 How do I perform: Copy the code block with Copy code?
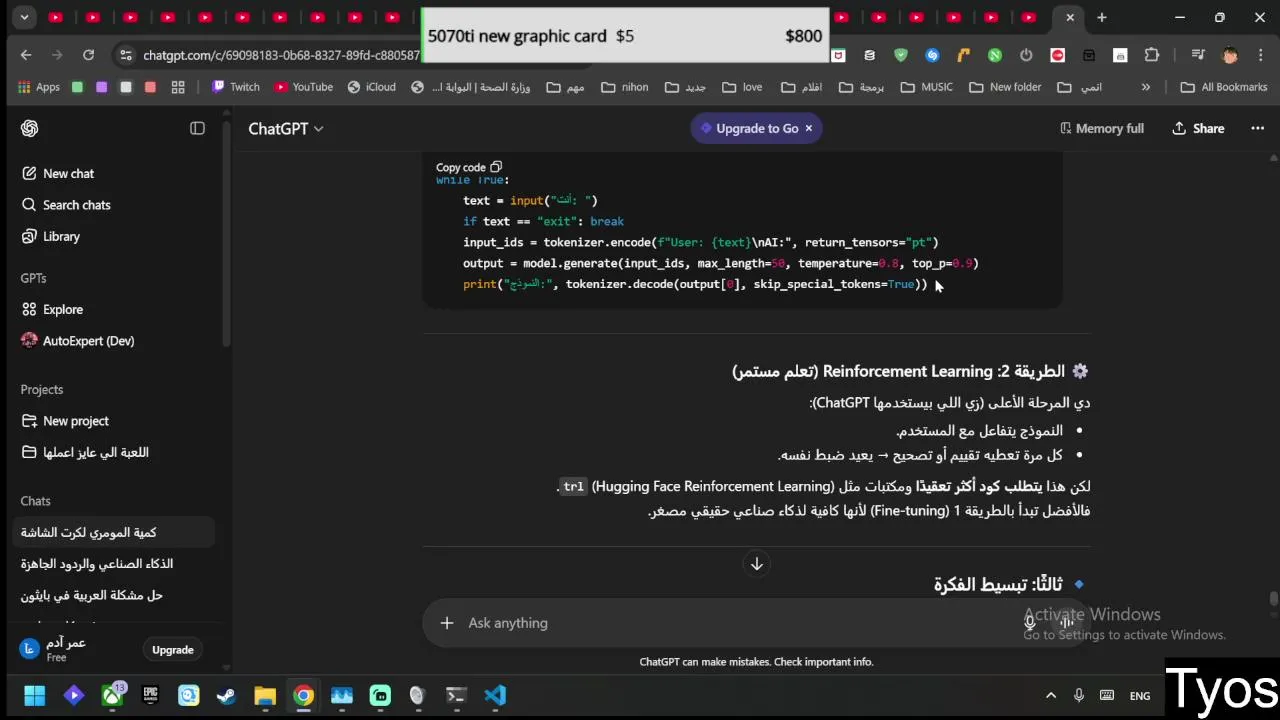pos(469,167)
